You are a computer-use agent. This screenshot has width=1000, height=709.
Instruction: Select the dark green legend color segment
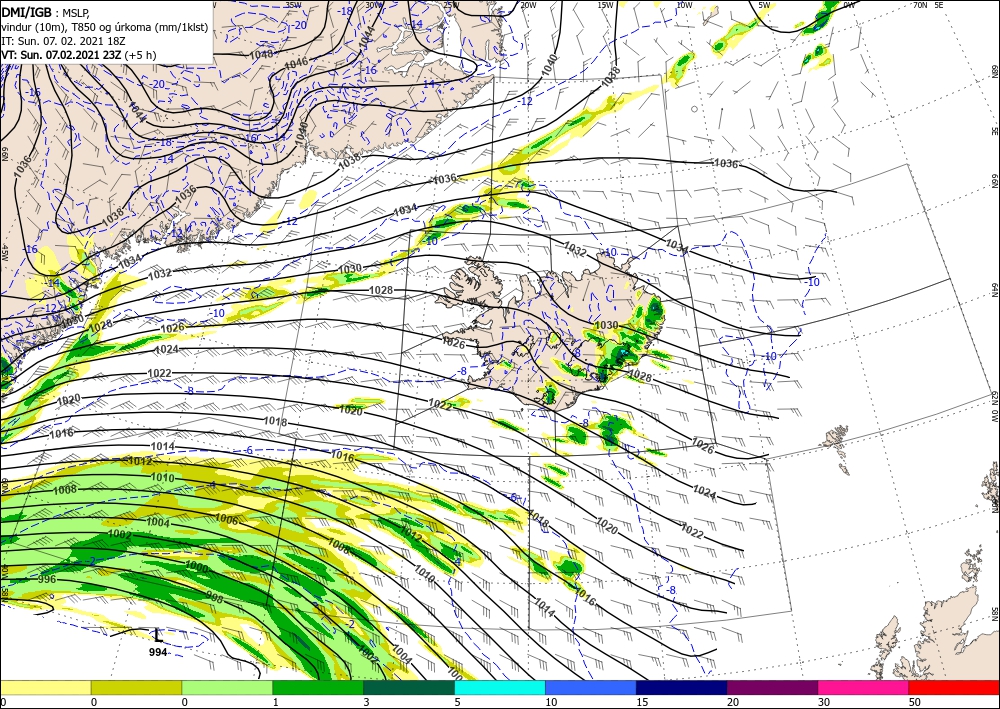pyautogui.click(x=409, y=688)
